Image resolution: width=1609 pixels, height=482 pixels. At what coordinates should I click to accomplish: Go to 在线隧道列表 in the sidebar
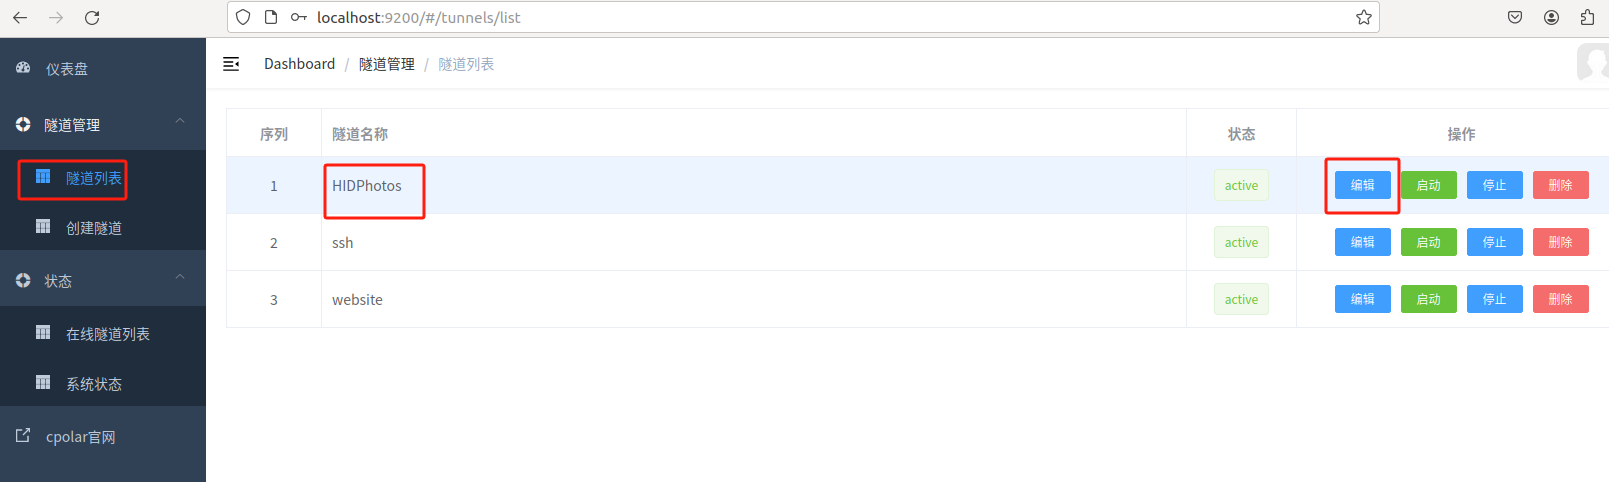(108, 334)
